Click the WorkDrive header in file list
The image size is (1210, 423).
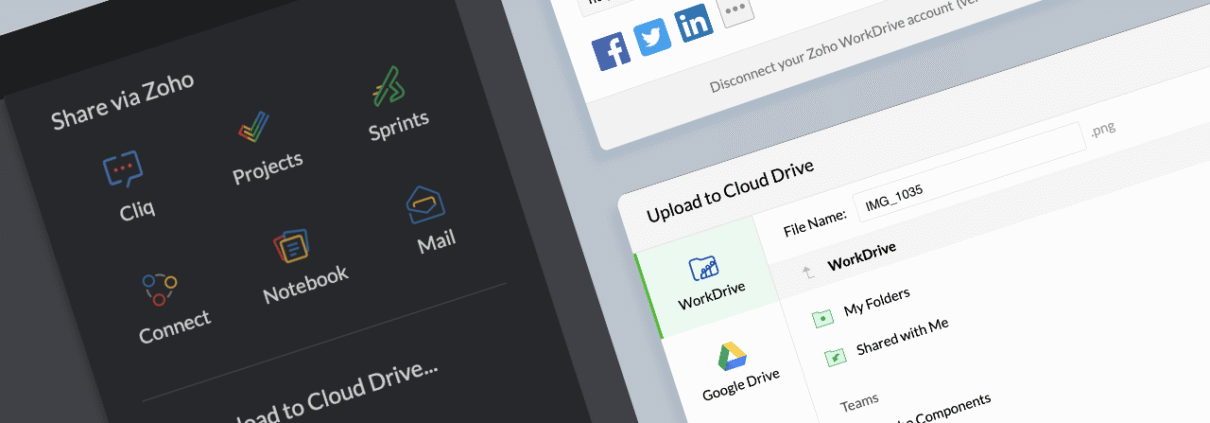pos(861,255)
